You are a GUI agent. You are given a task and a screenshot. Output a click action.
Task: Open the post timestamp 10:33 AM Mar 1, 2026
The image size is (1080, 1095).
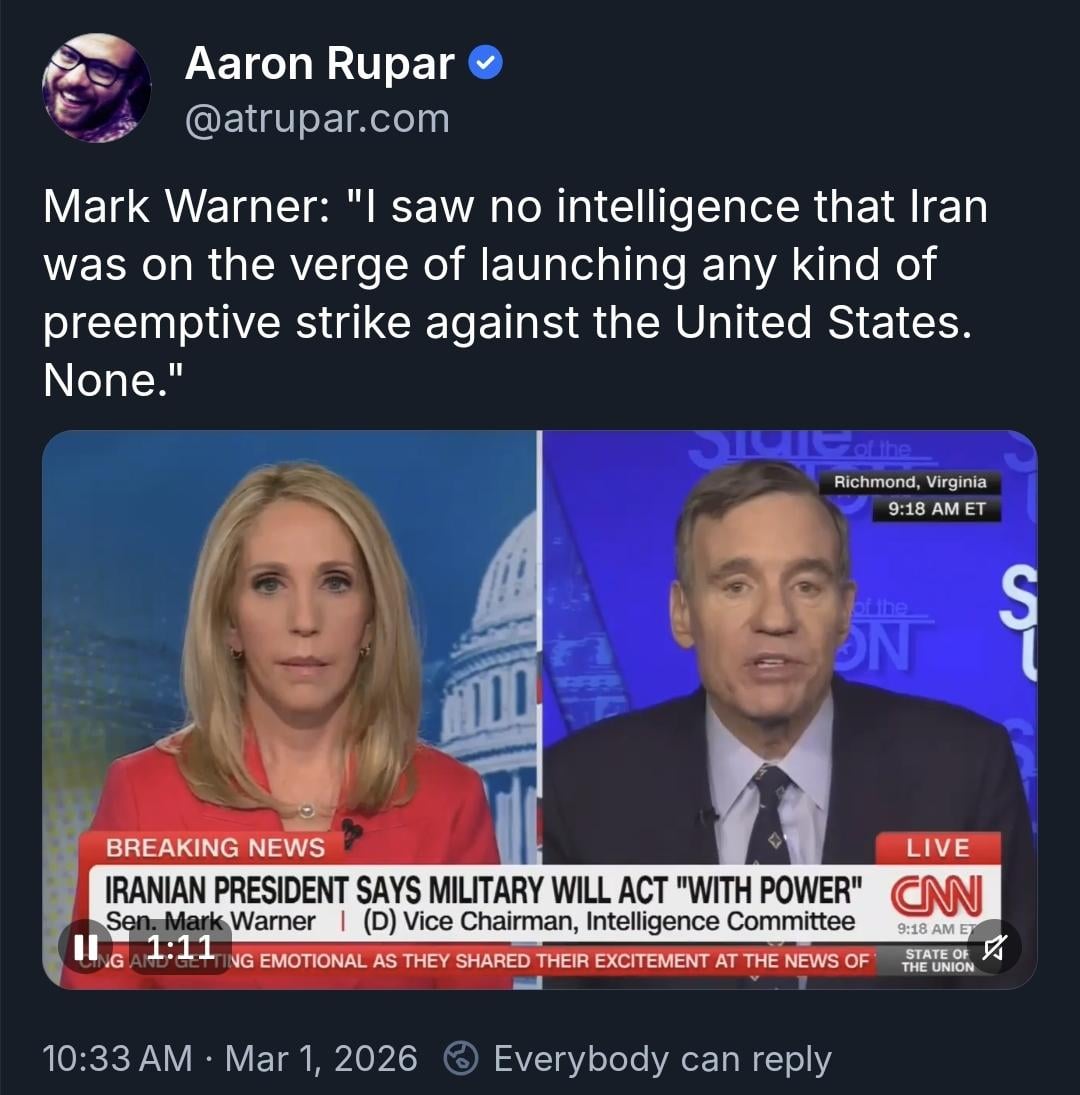click(x=230, y=1058)
